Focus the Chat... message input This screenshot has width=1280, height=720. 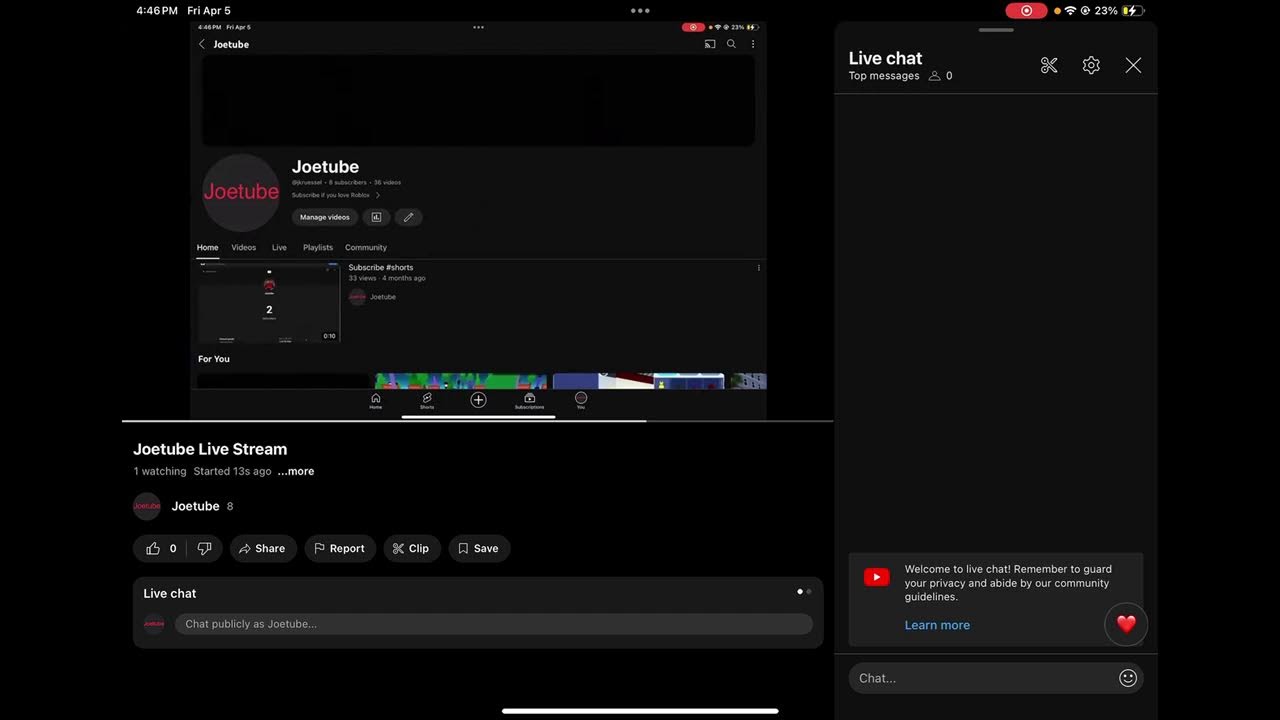996,678
